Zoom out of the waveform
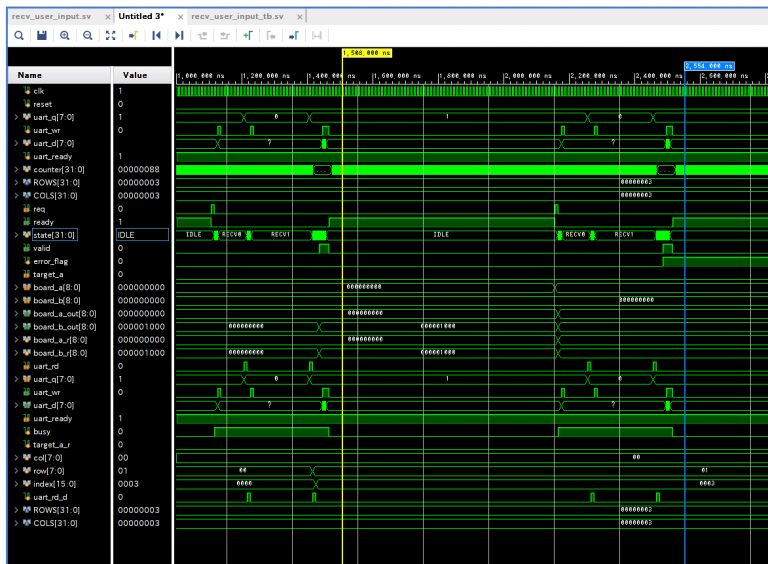Viewport: 768px width, 564px height. [88, 35]
